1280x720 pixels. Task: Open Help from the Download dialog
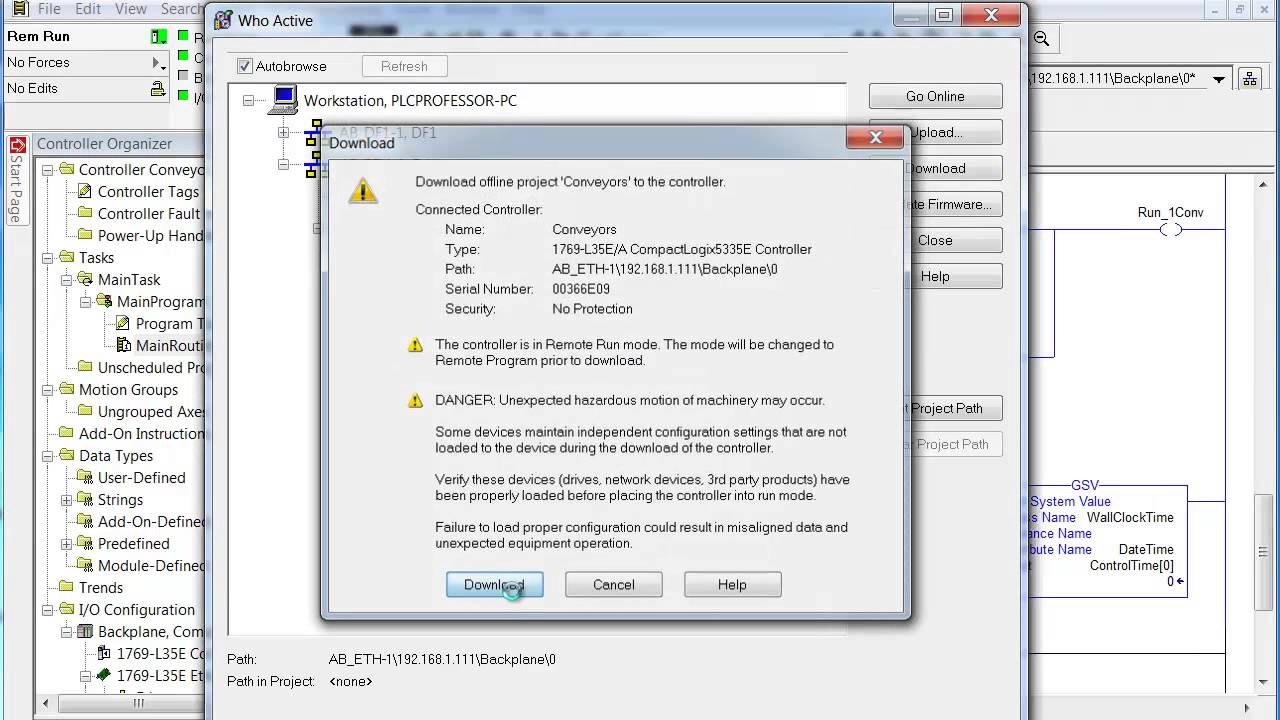point(732,585)
